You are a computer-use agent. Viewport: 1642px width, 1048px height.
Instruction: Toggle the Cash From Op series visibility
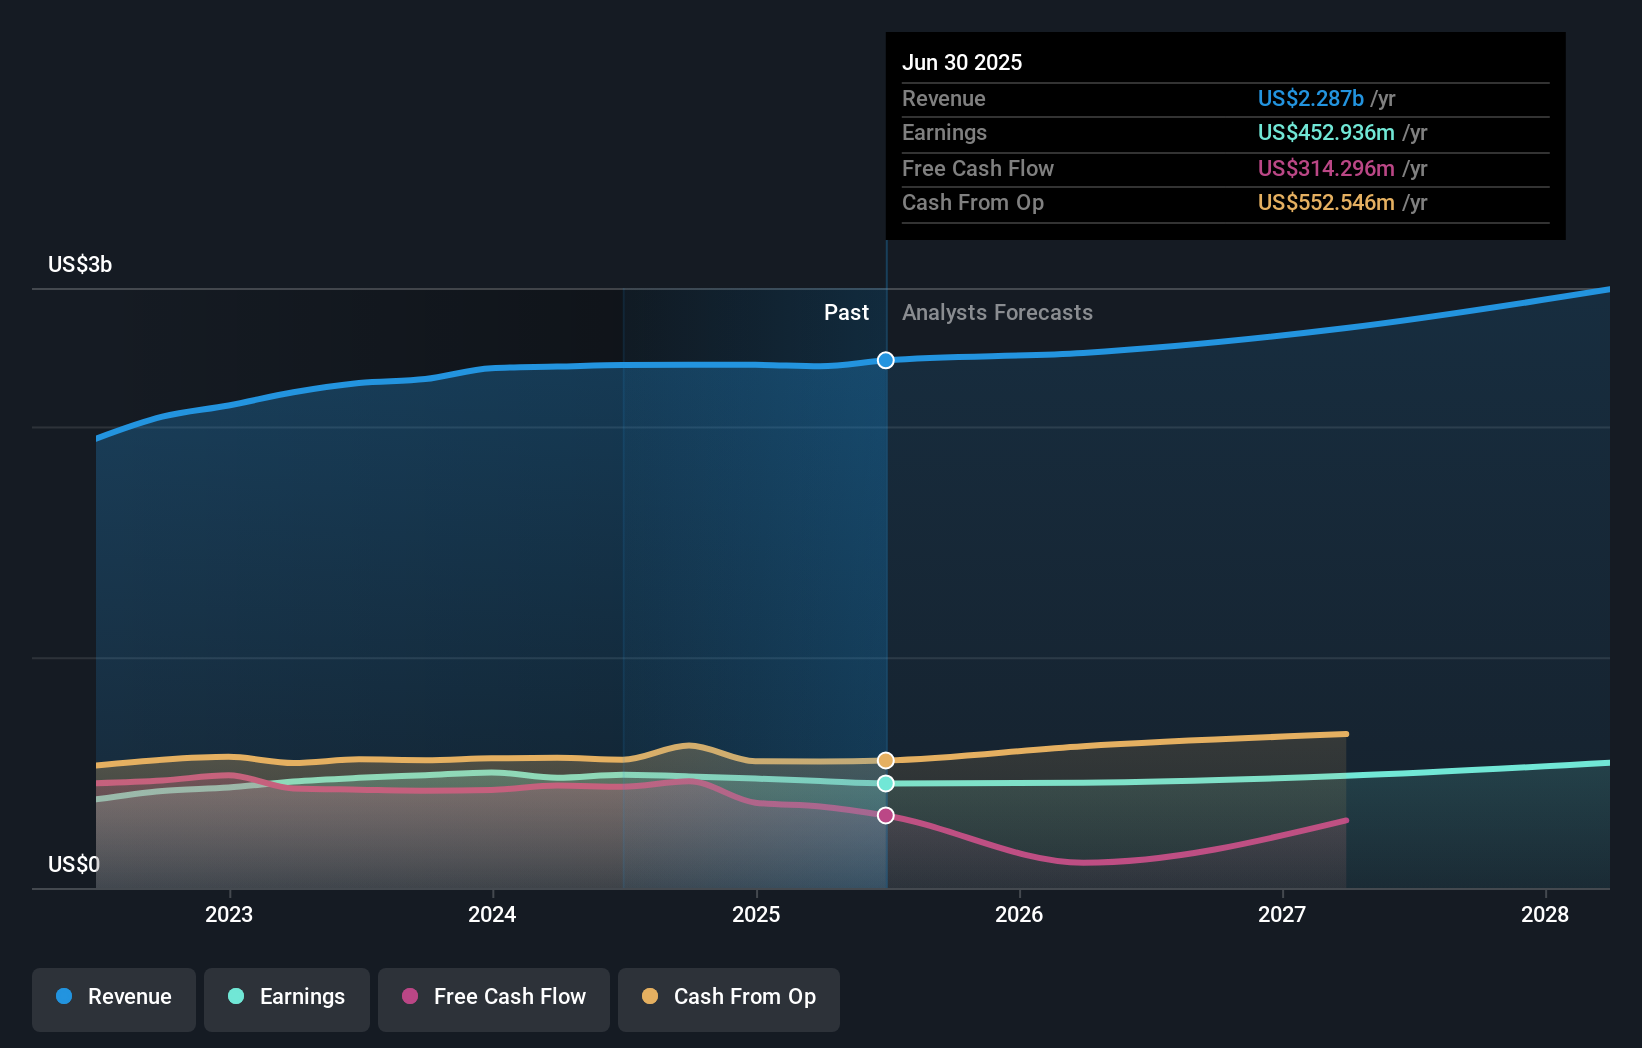[x=729, y=997]
